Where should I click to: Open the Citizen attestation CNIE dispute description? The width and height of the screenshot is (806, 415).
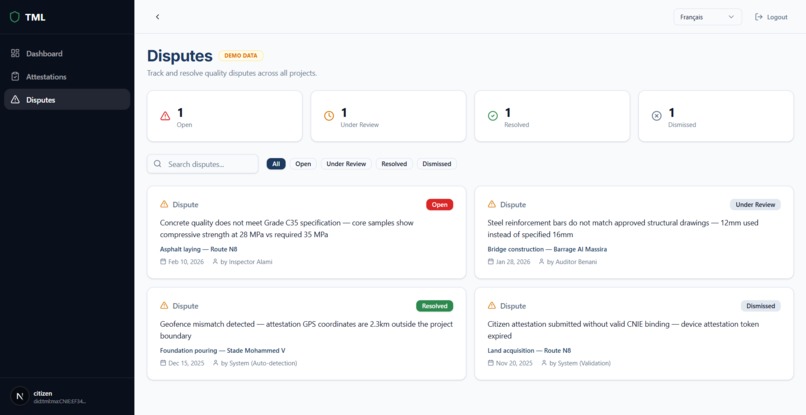tap(623, 330)
